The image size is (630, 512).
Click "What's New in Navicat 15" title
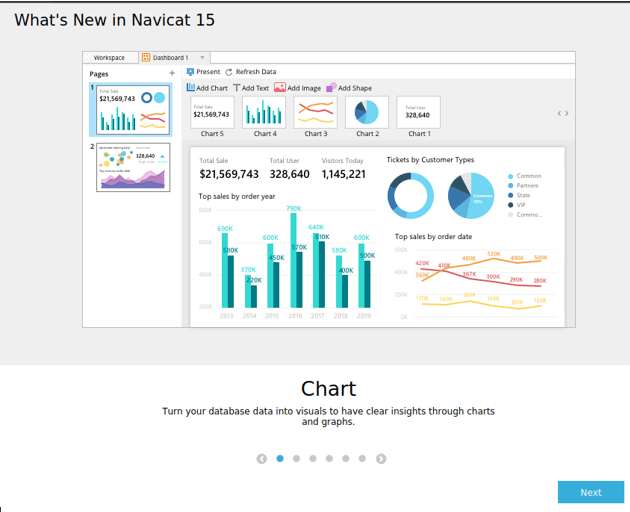115,20
